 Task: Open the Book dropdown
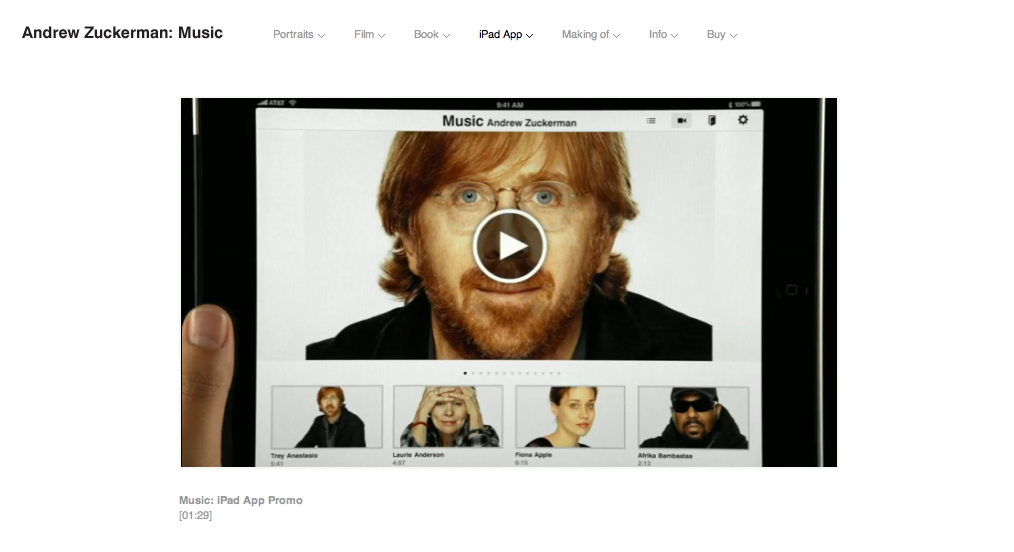pyautogui.click(x=432, y=34)
